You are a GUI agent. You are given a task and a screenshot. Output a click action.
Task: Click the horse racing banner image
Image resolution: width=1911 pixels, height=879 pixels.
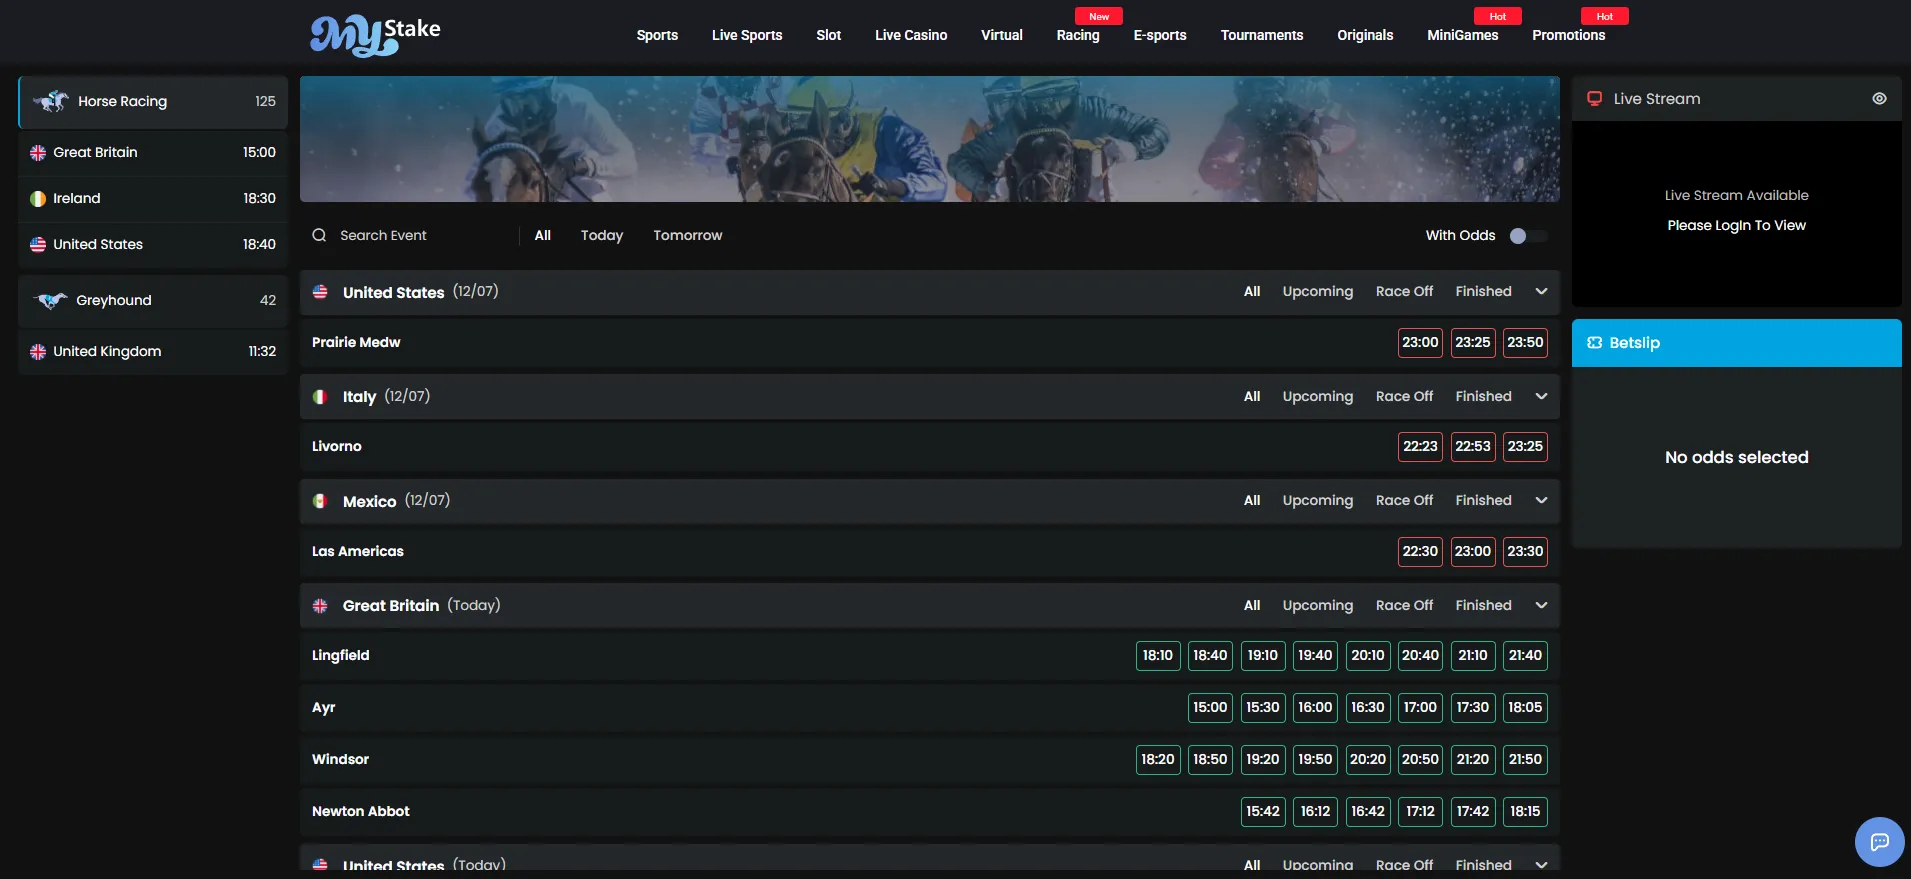coord(929,139)
